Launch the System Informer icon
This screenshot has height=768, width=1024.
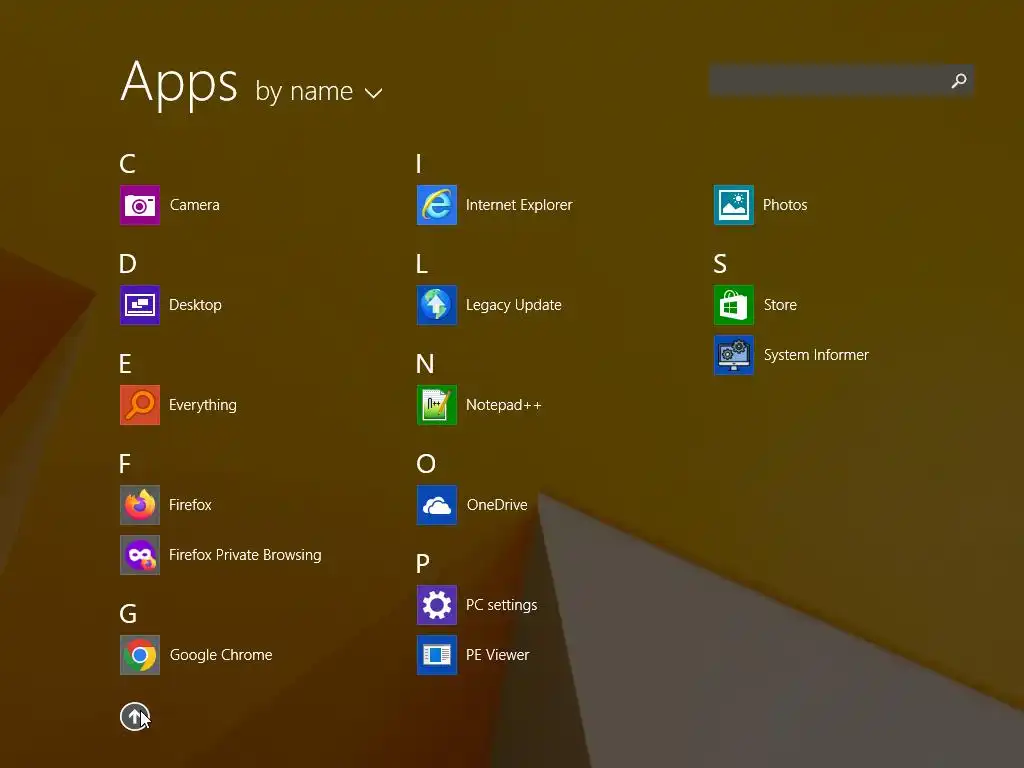click(x=734, y=355)
